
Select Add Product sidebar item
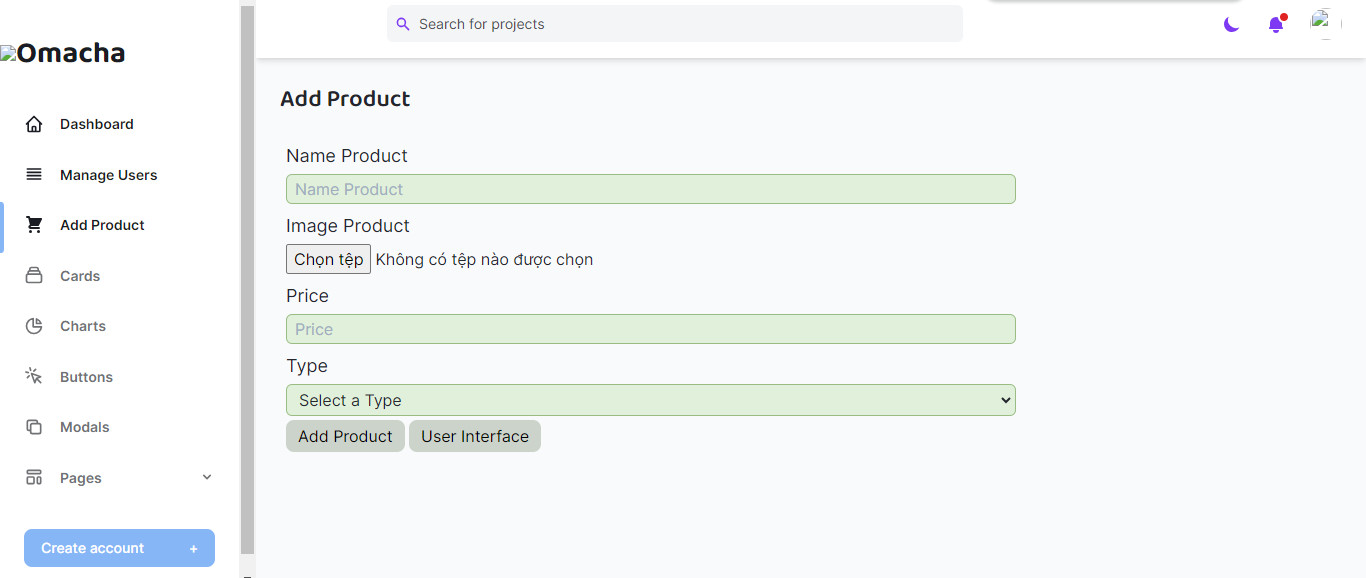click(x=102, y=225)
